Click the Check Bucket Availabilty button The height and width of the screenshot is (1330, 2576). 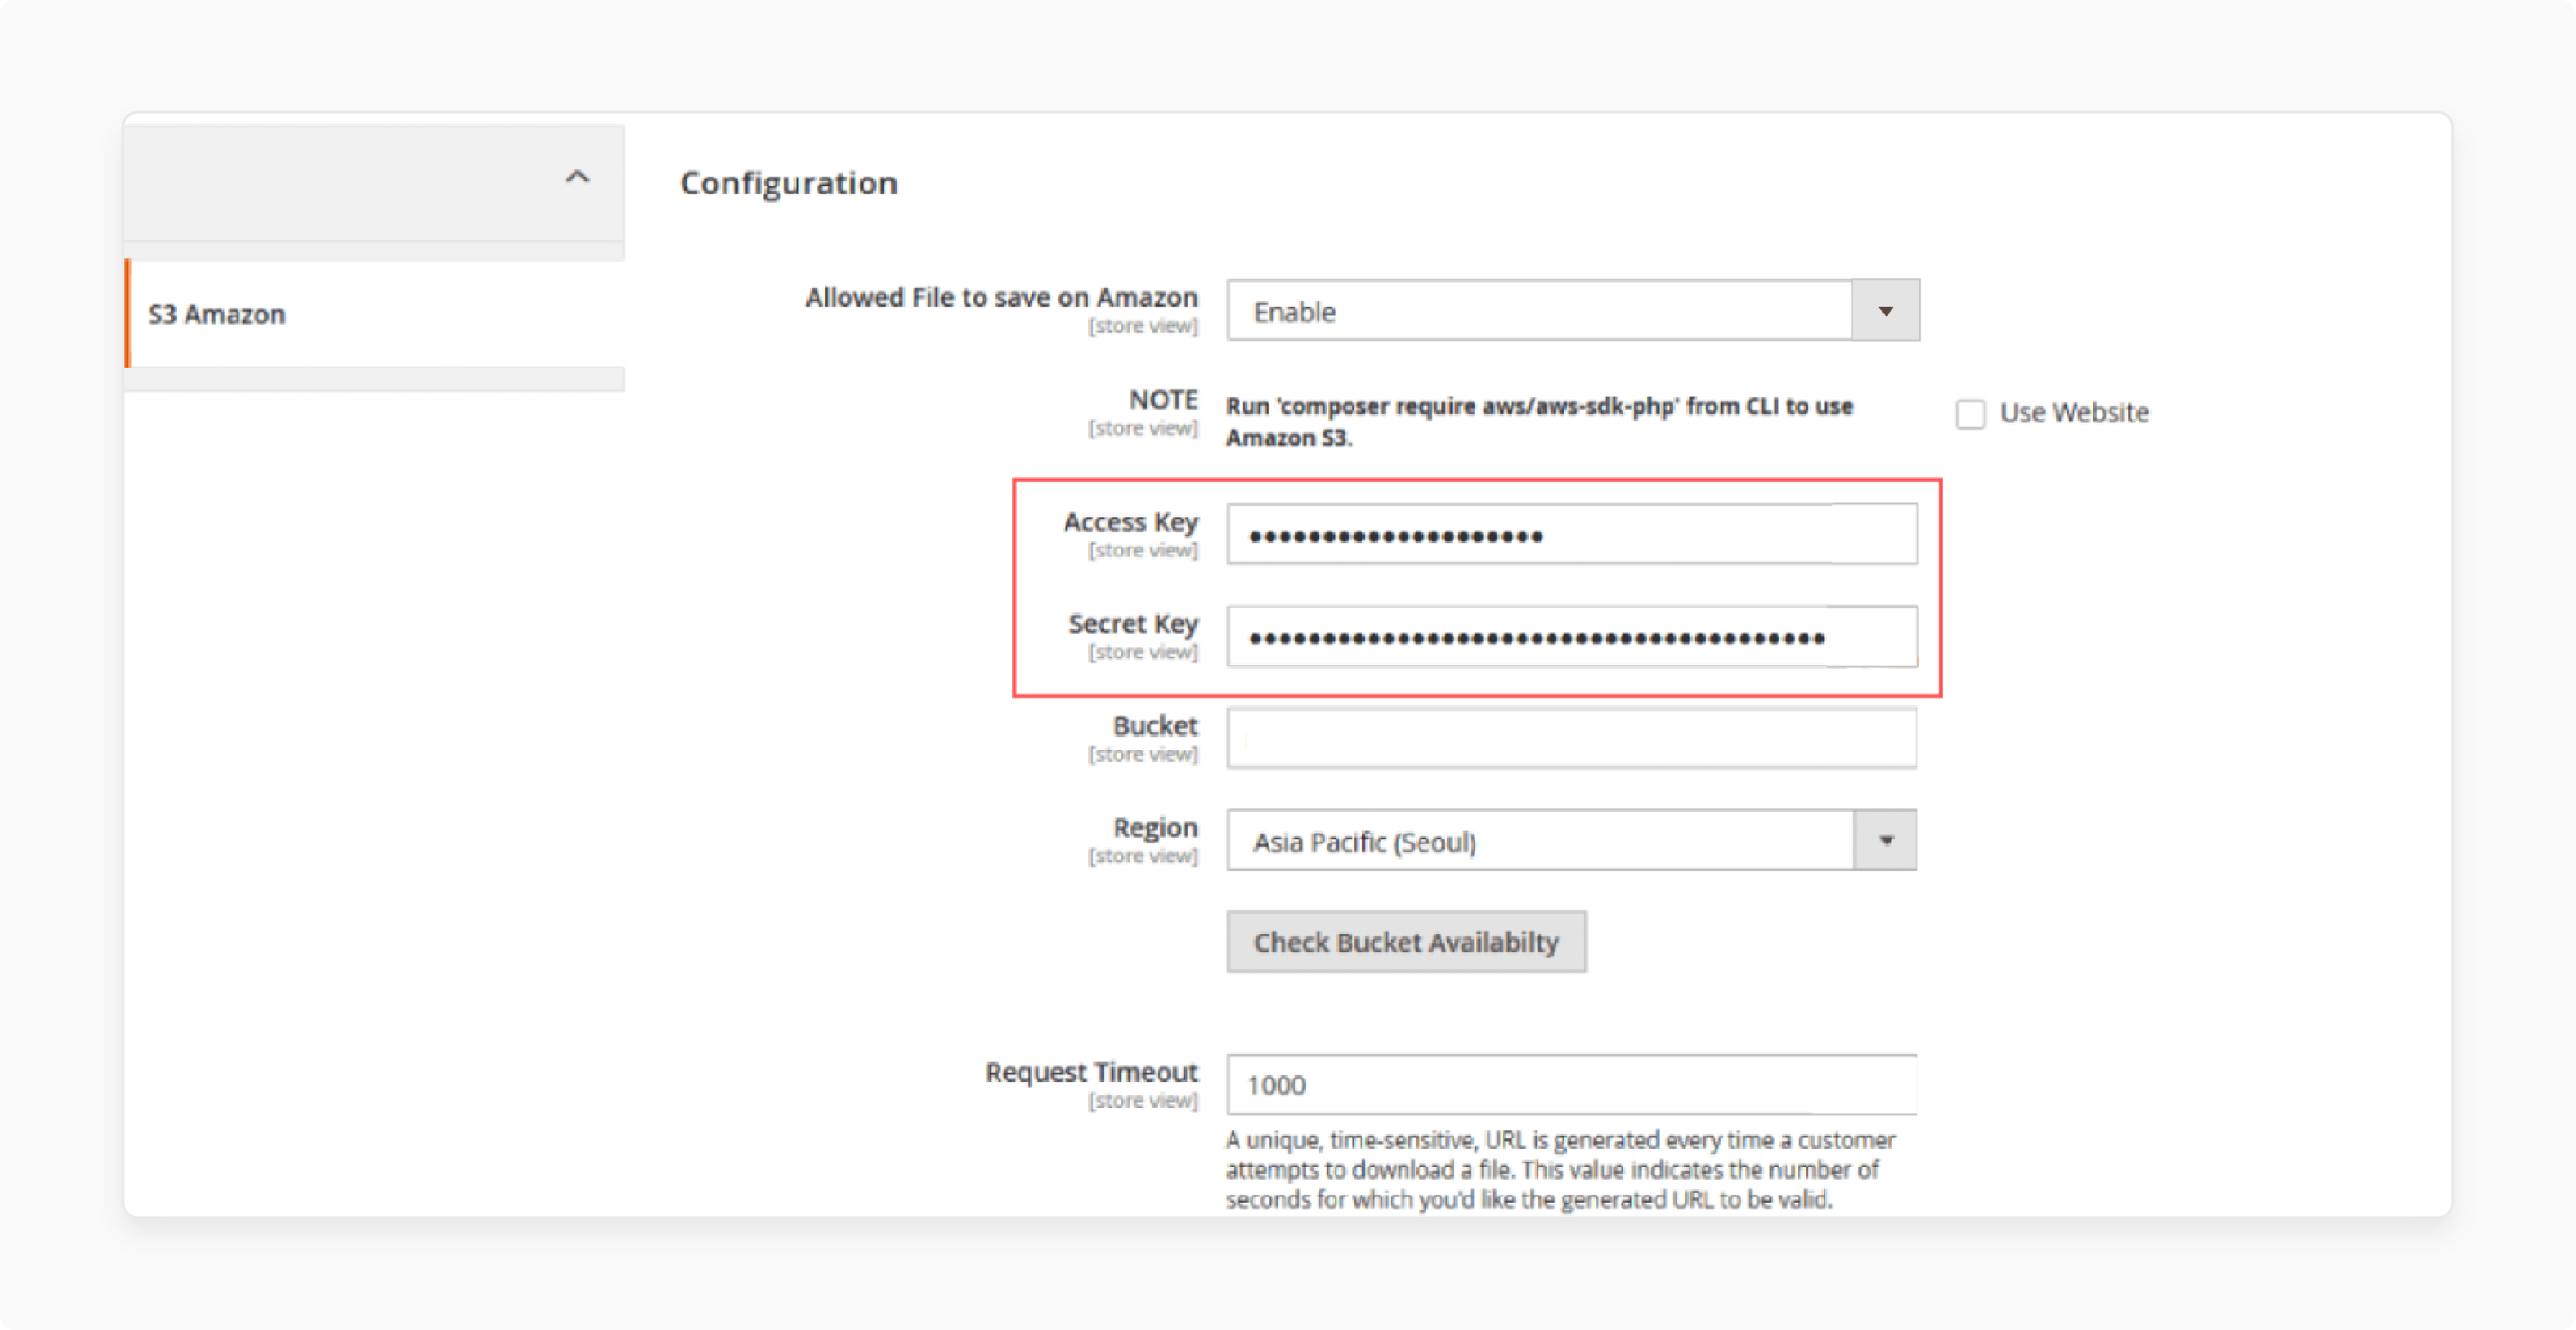(1406, 940)
